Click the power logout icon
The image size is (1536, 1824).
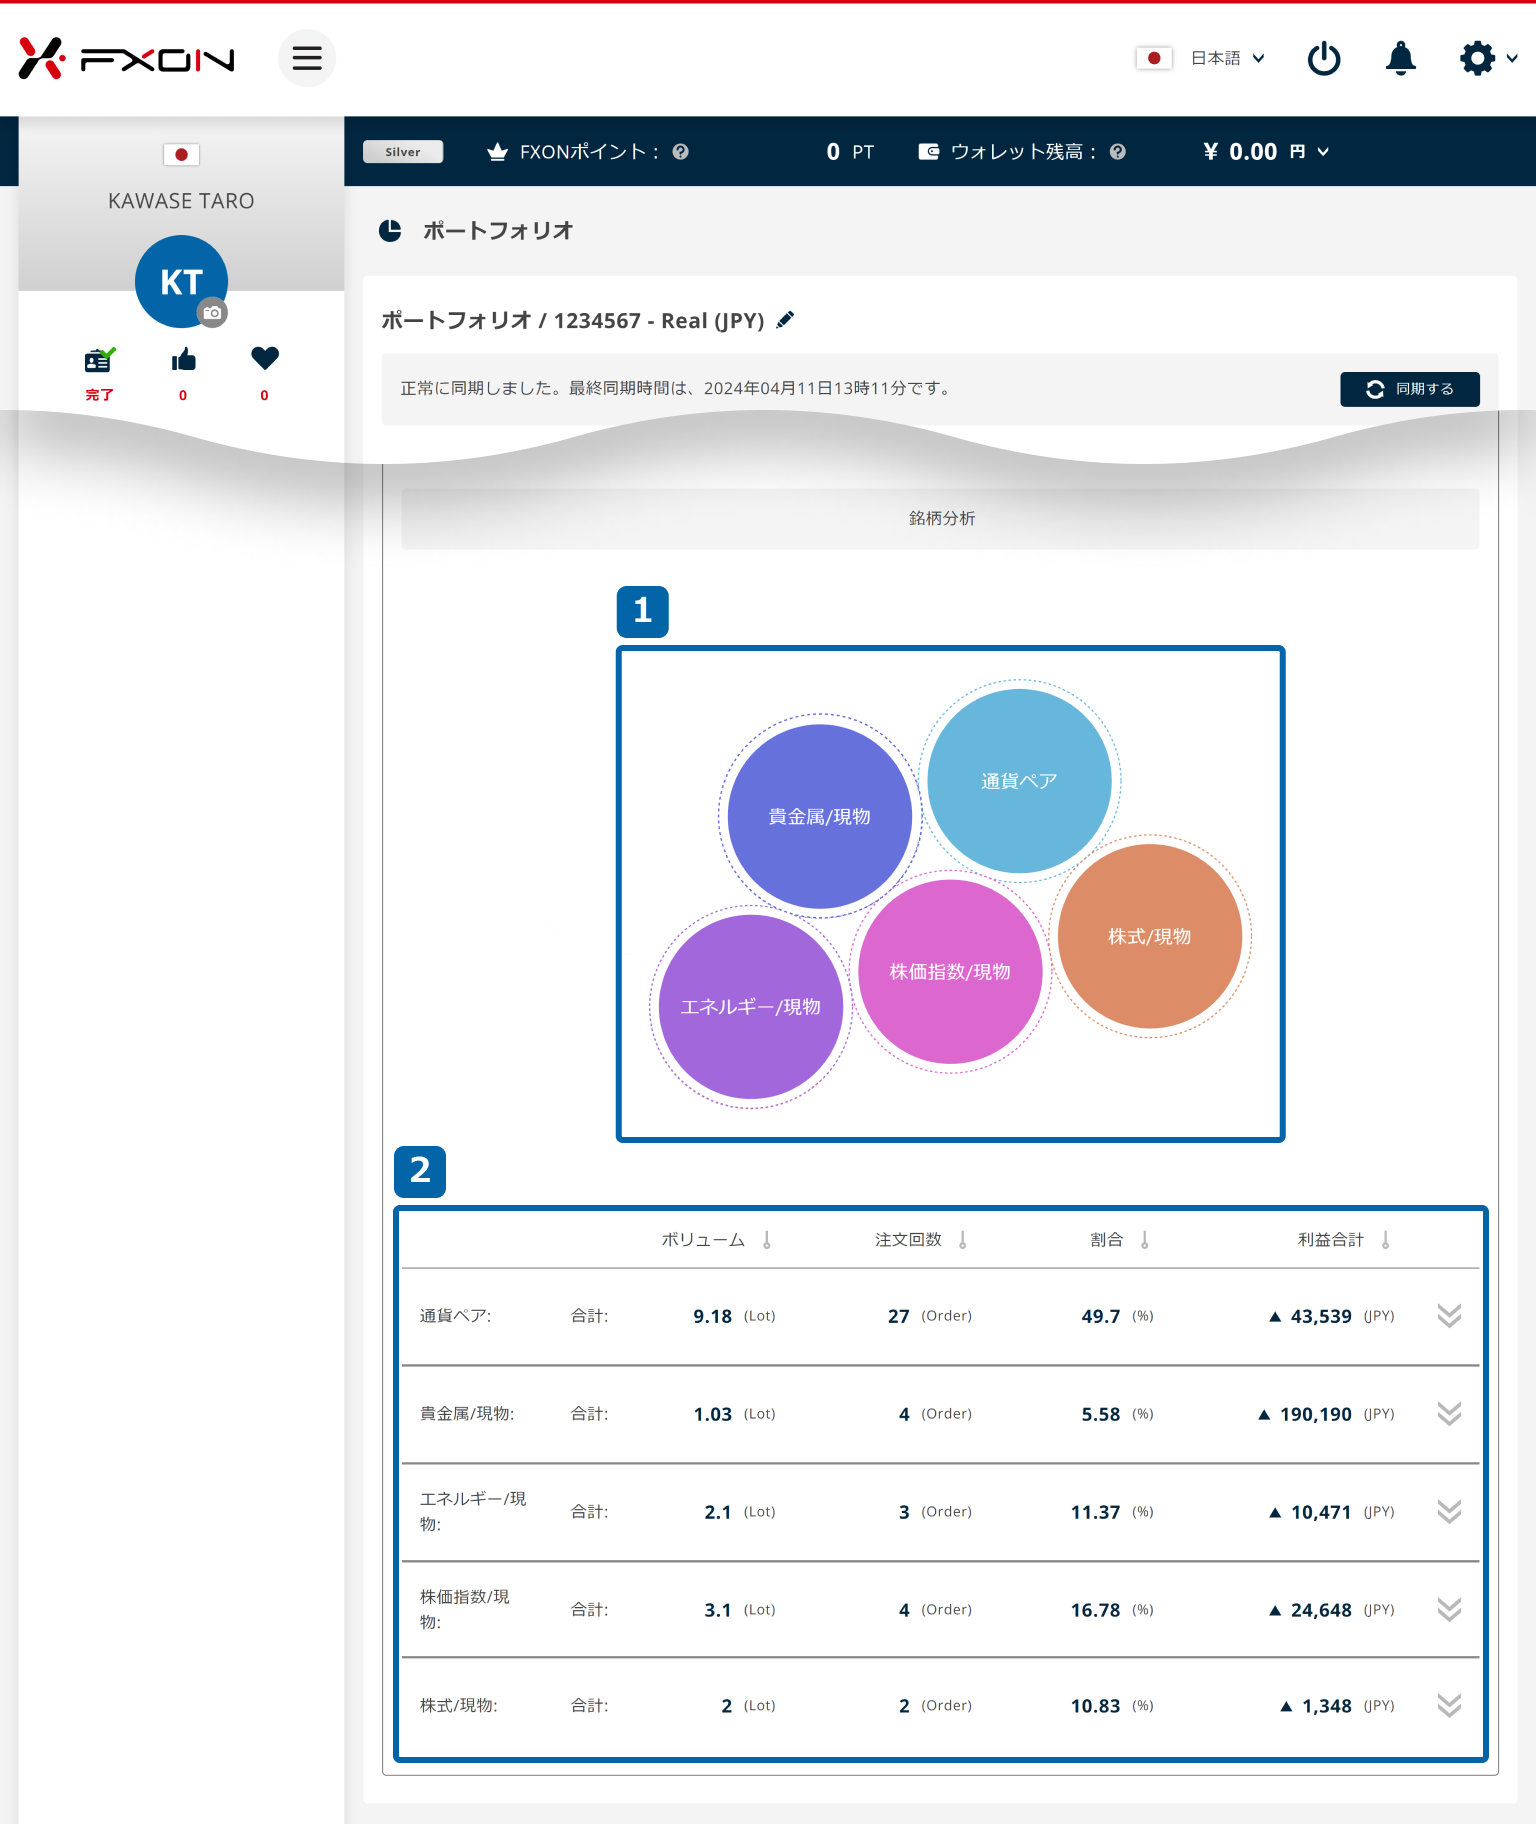1324,58
